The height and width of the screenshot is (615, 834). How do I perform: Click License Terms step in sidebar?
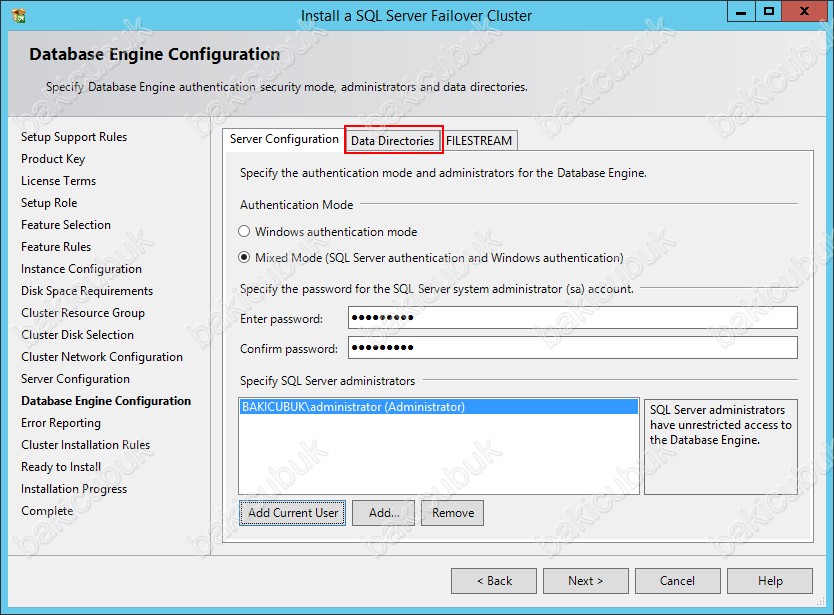click(x=59, y=181)
